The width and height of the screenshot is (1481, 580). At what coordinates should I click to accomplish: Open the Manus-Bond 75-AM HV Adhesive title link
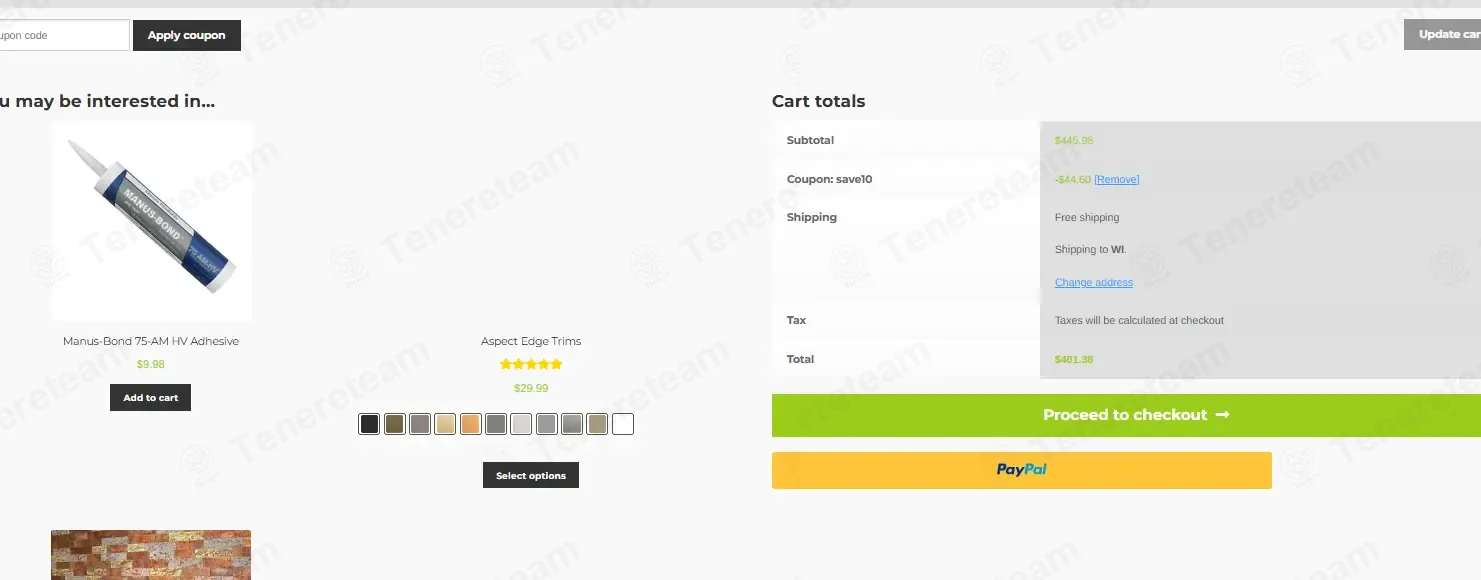tap(151, 341)
